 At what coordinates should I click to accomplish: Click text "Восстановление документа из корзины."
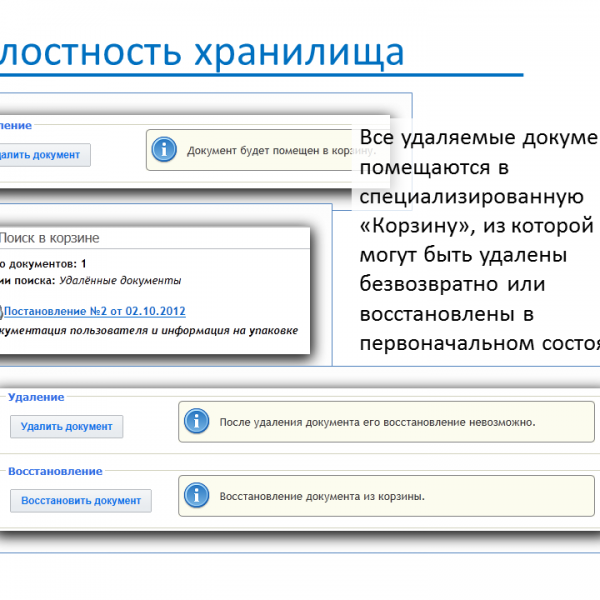[321, 495]
